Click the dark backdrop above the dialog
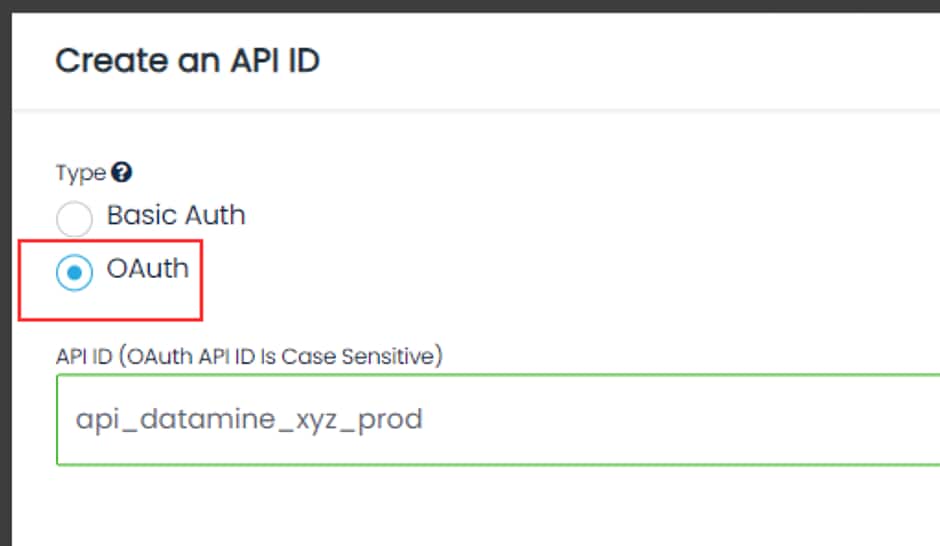This screenshot has height=546, width=940. tap(470, 6)
